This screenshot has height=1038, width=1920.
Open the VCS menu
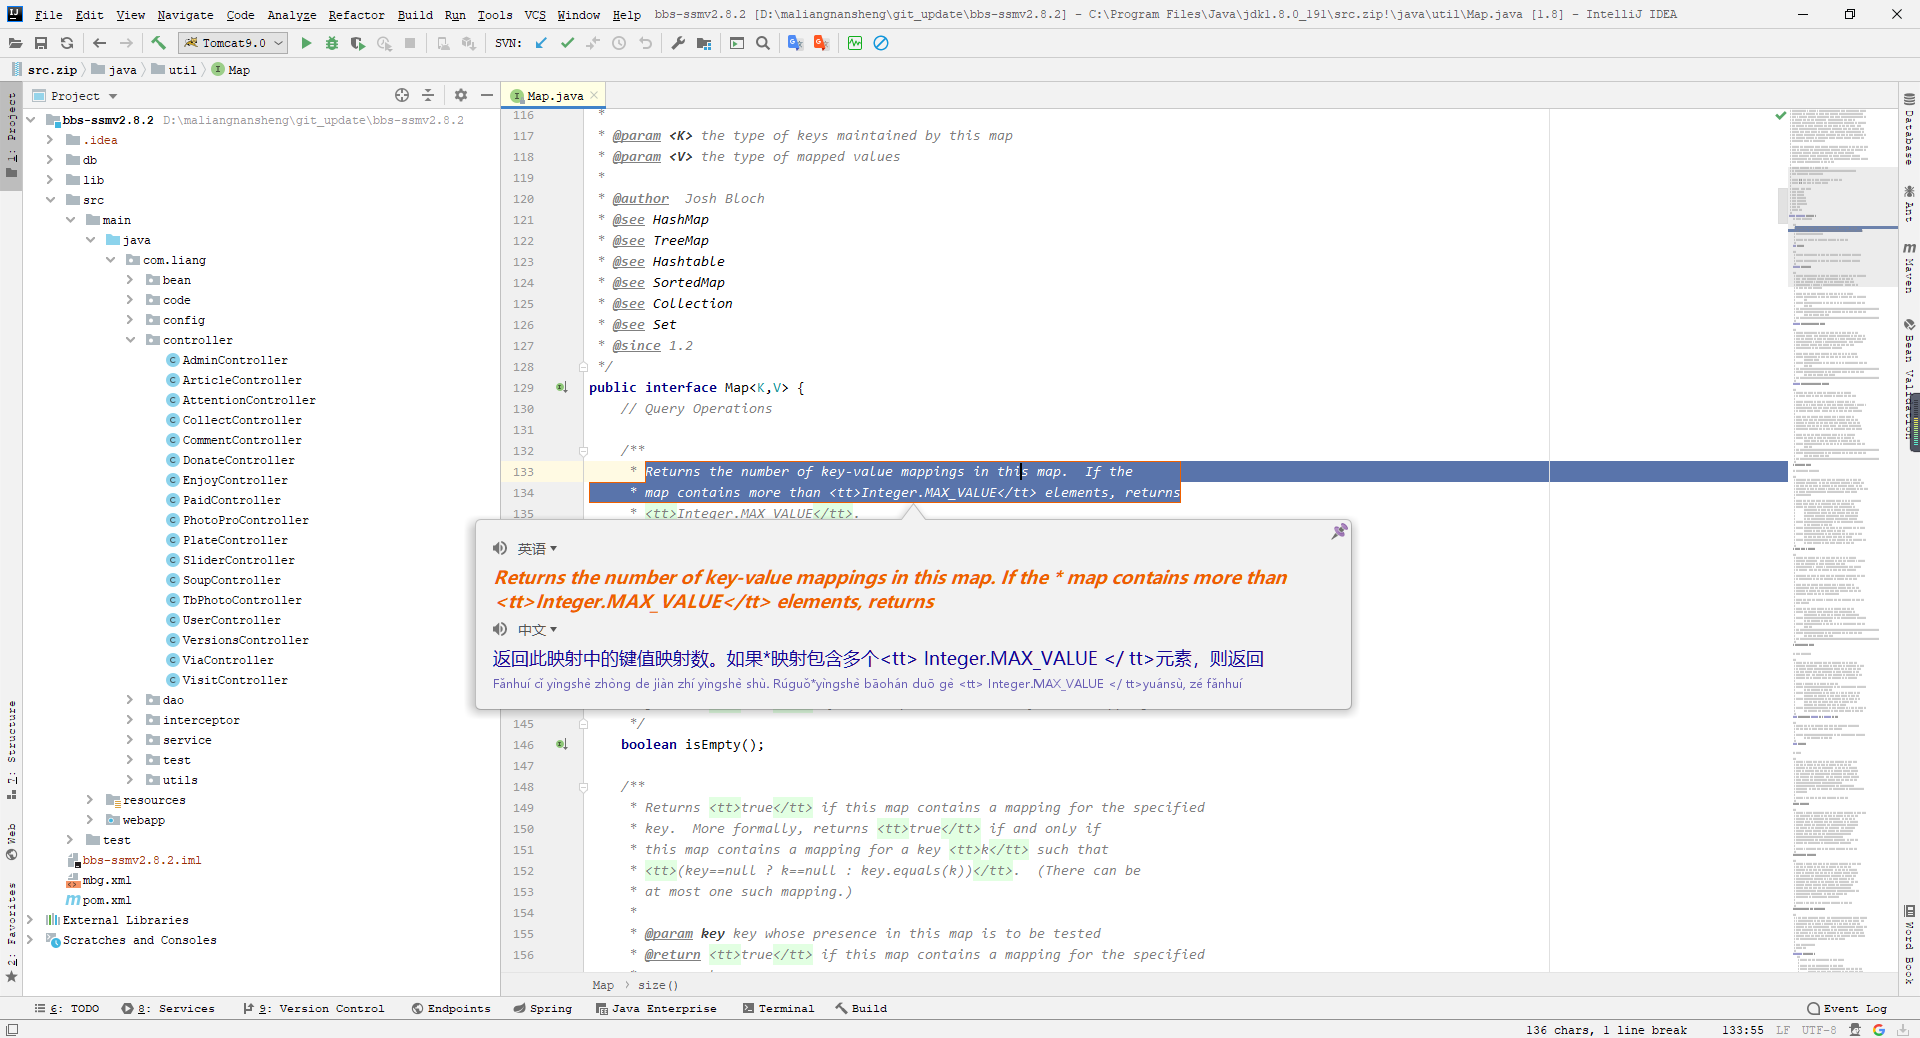point(535,15)
